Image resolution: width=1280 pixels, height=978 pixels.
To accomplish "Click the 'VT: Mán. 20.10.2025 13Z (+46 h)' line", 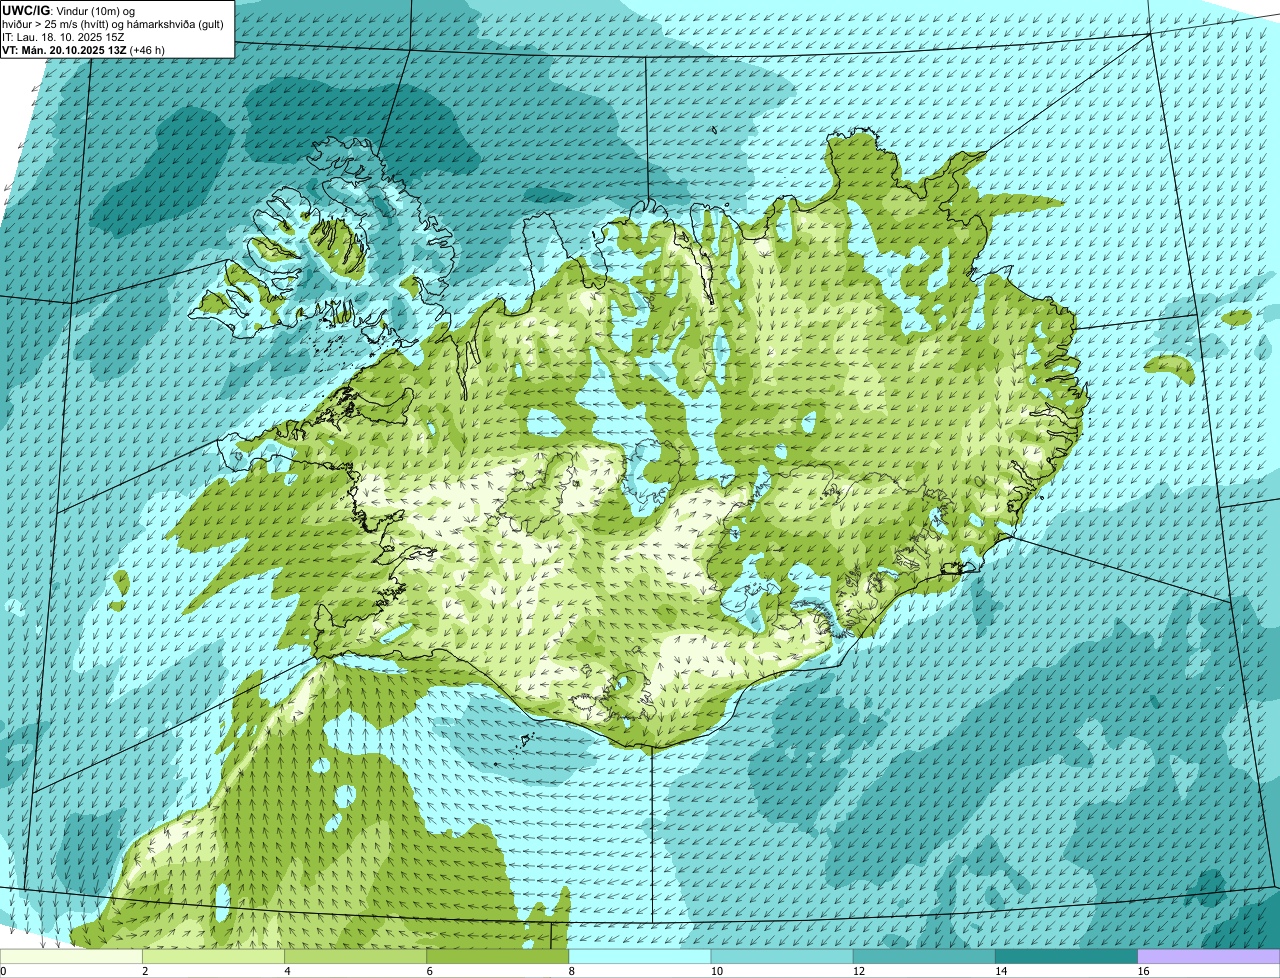I will 83,49.
